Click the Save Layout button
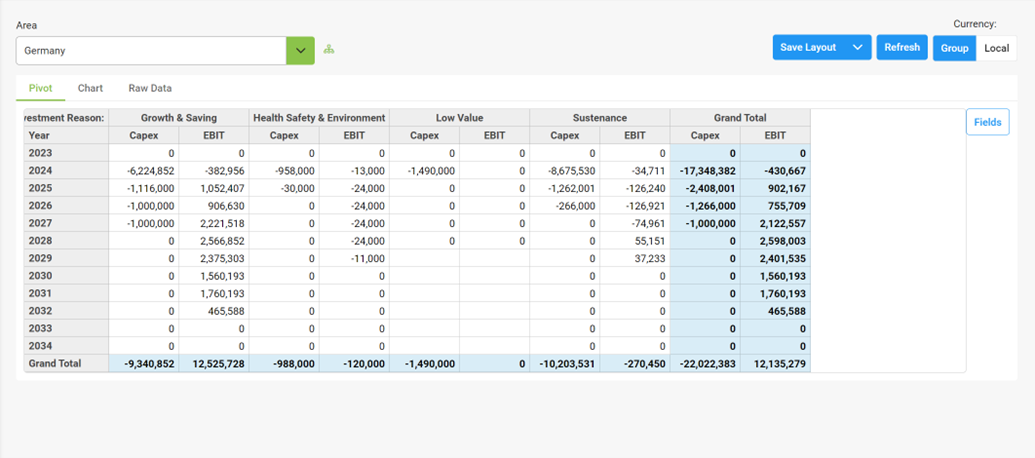Screen dimensions: 1035x458 809,48
